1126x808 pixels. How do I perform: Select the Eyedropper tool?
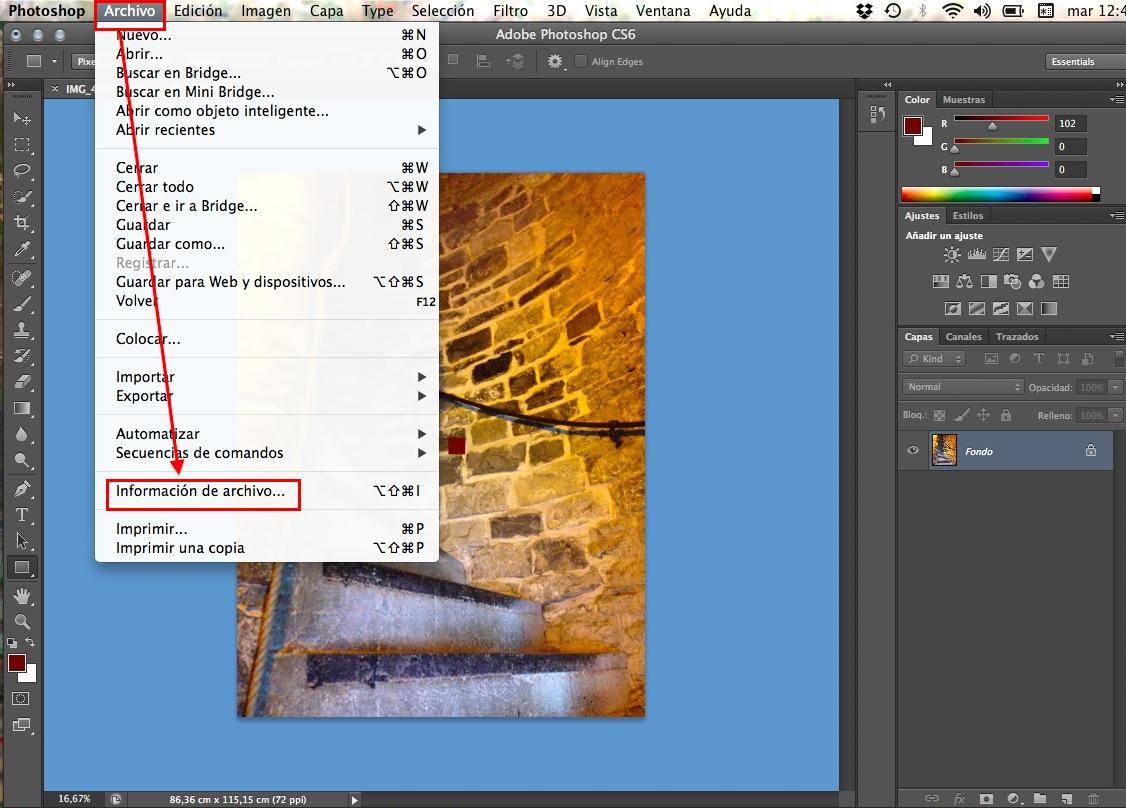[22, 249]
